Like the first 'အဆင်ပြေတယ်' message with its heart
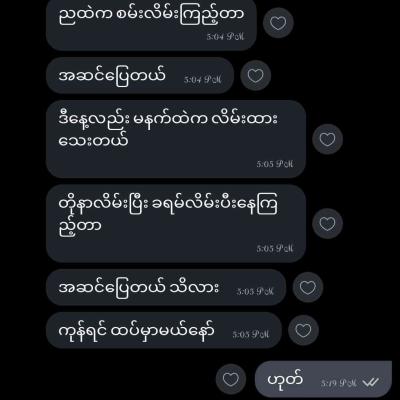400x400 pixels. pos(256,75)
